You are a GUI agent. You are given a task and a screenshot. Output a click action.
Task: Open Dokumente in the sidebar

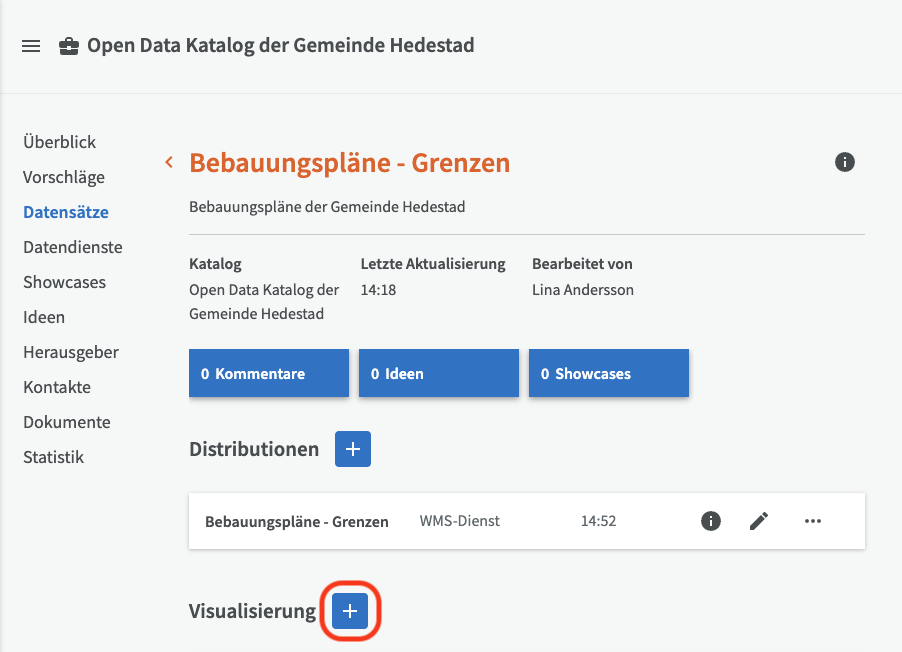pyautogui.click(x=67, y=422)
